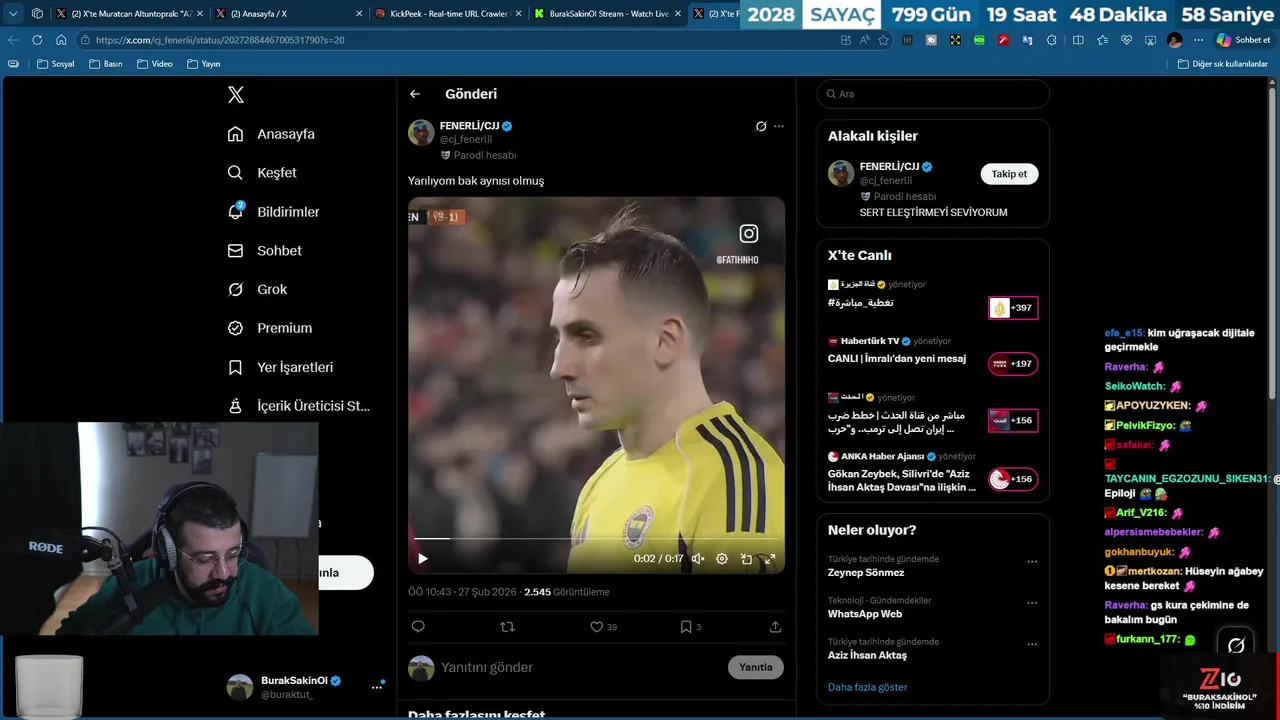Like the post with 39 likes
Image resolution: width=1280 pixels, height=720 pixels.
click(x=603, y=627)
